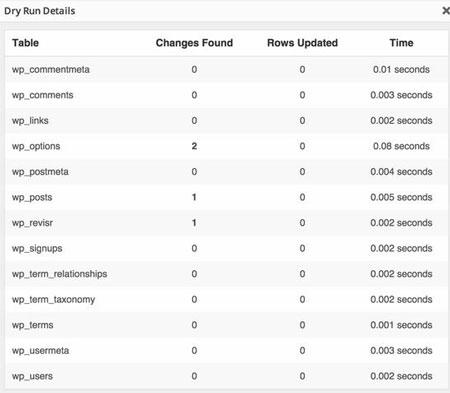This screenshot has height=393, width=450.
Task: Click wp_options changes found value 2
Action: (x=194, y=146)
